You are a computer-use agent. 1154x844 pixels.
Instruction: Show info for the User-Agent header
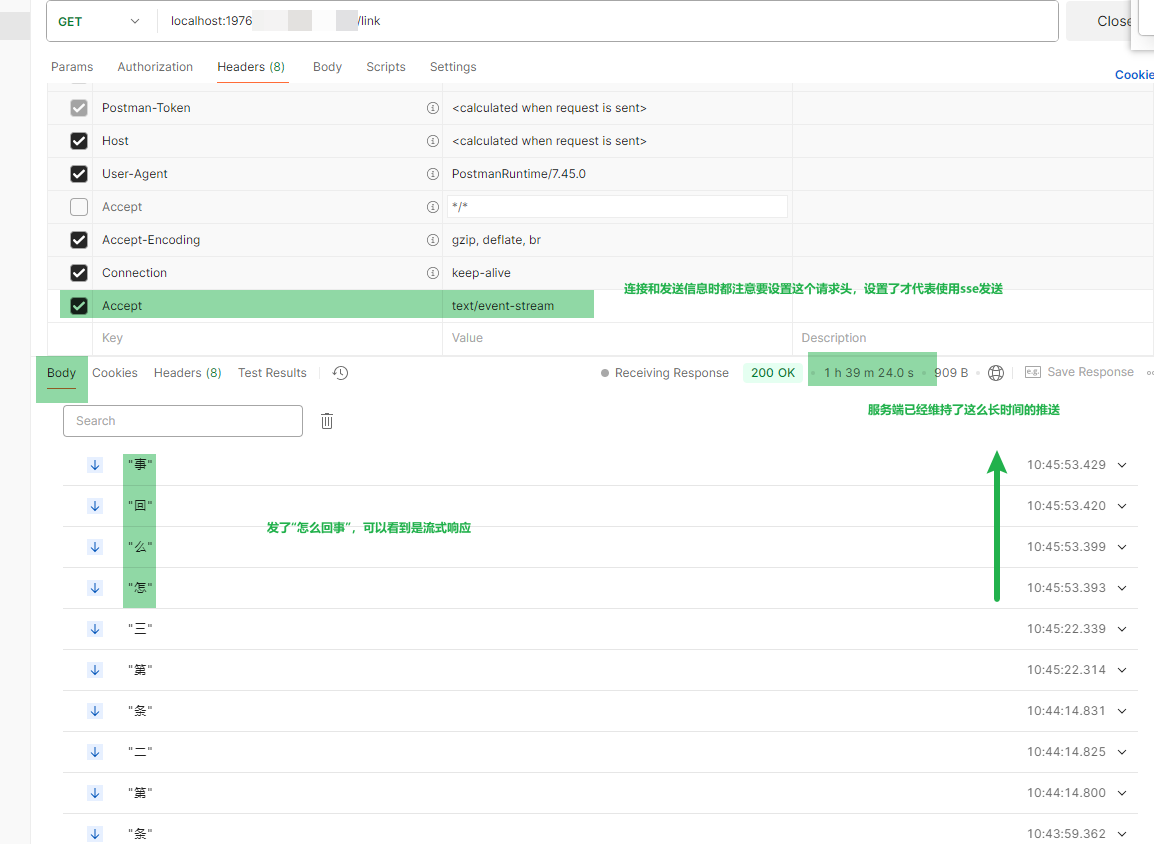[x=433, y=174]
